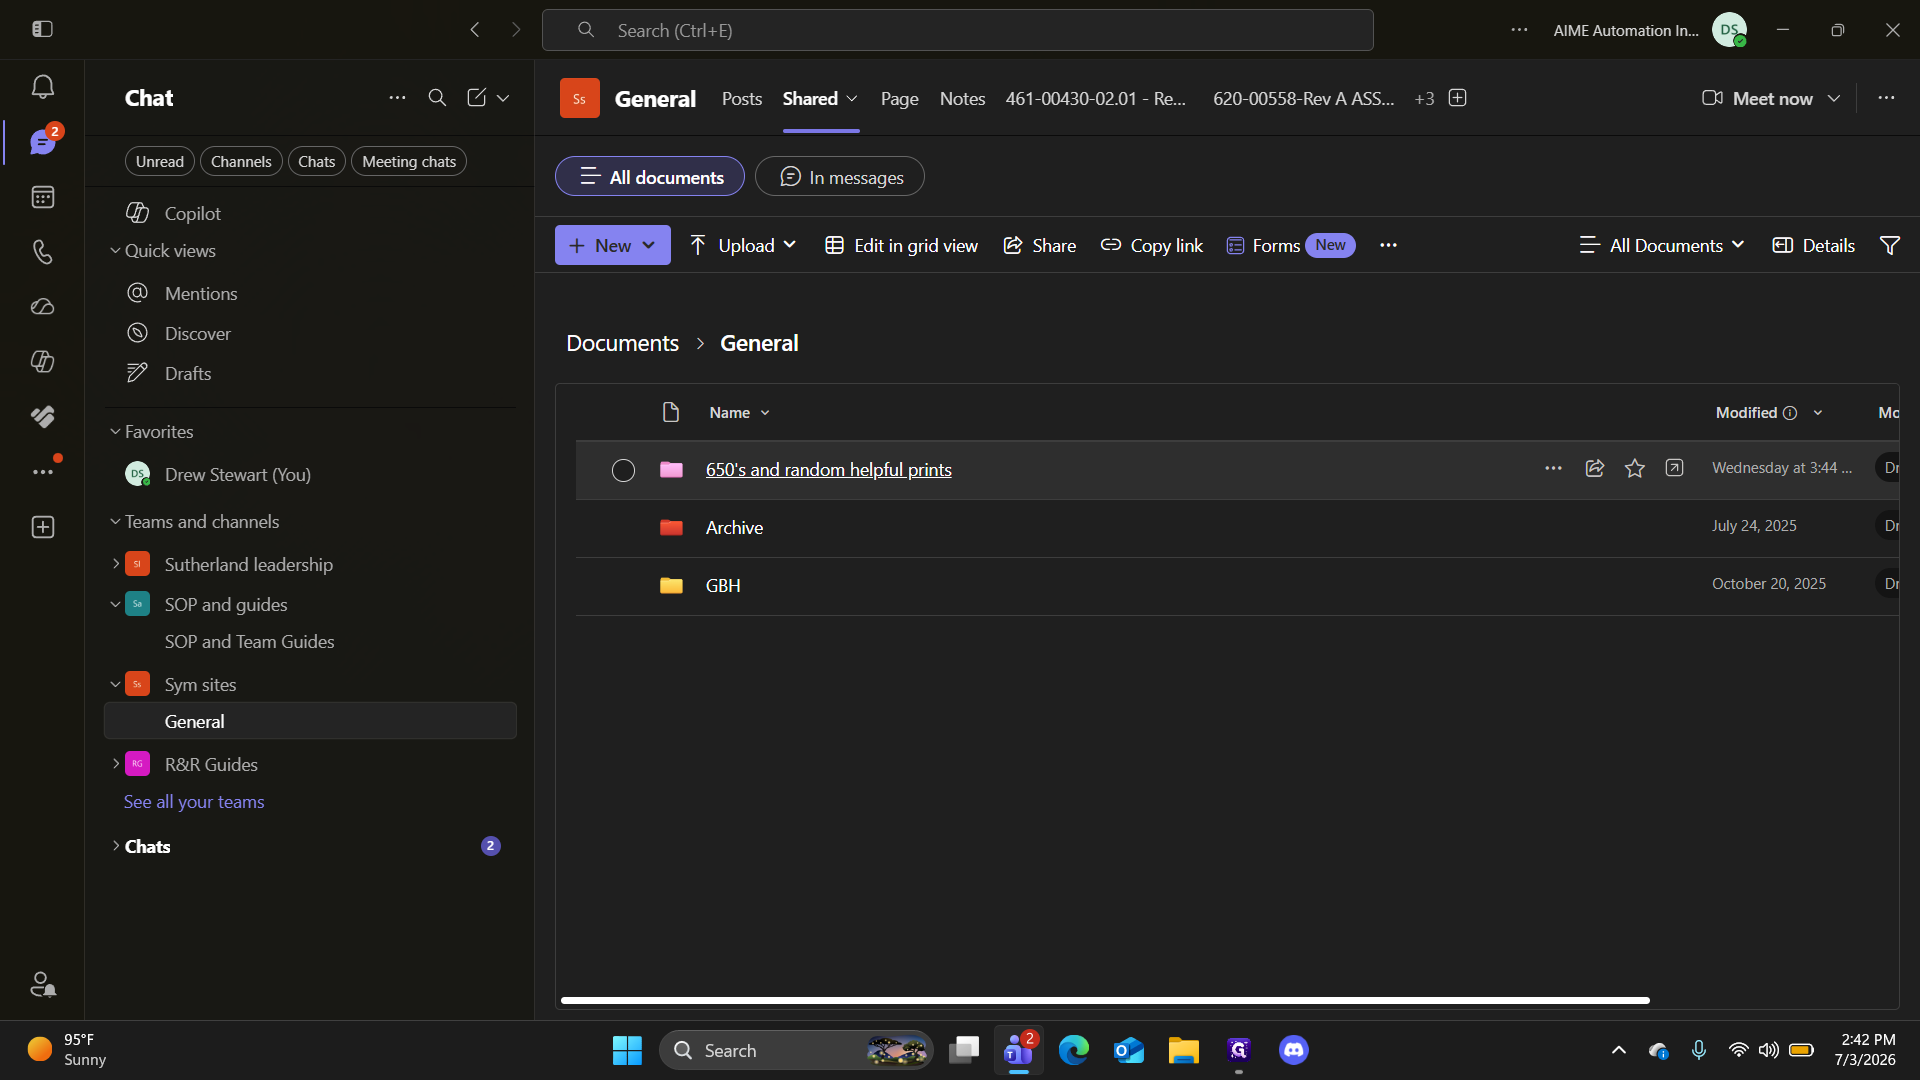The width and height of the screenshot is (1920, 1080).
Task: Favorite the 650's folder with star icon
Action: pos(1635,468)
